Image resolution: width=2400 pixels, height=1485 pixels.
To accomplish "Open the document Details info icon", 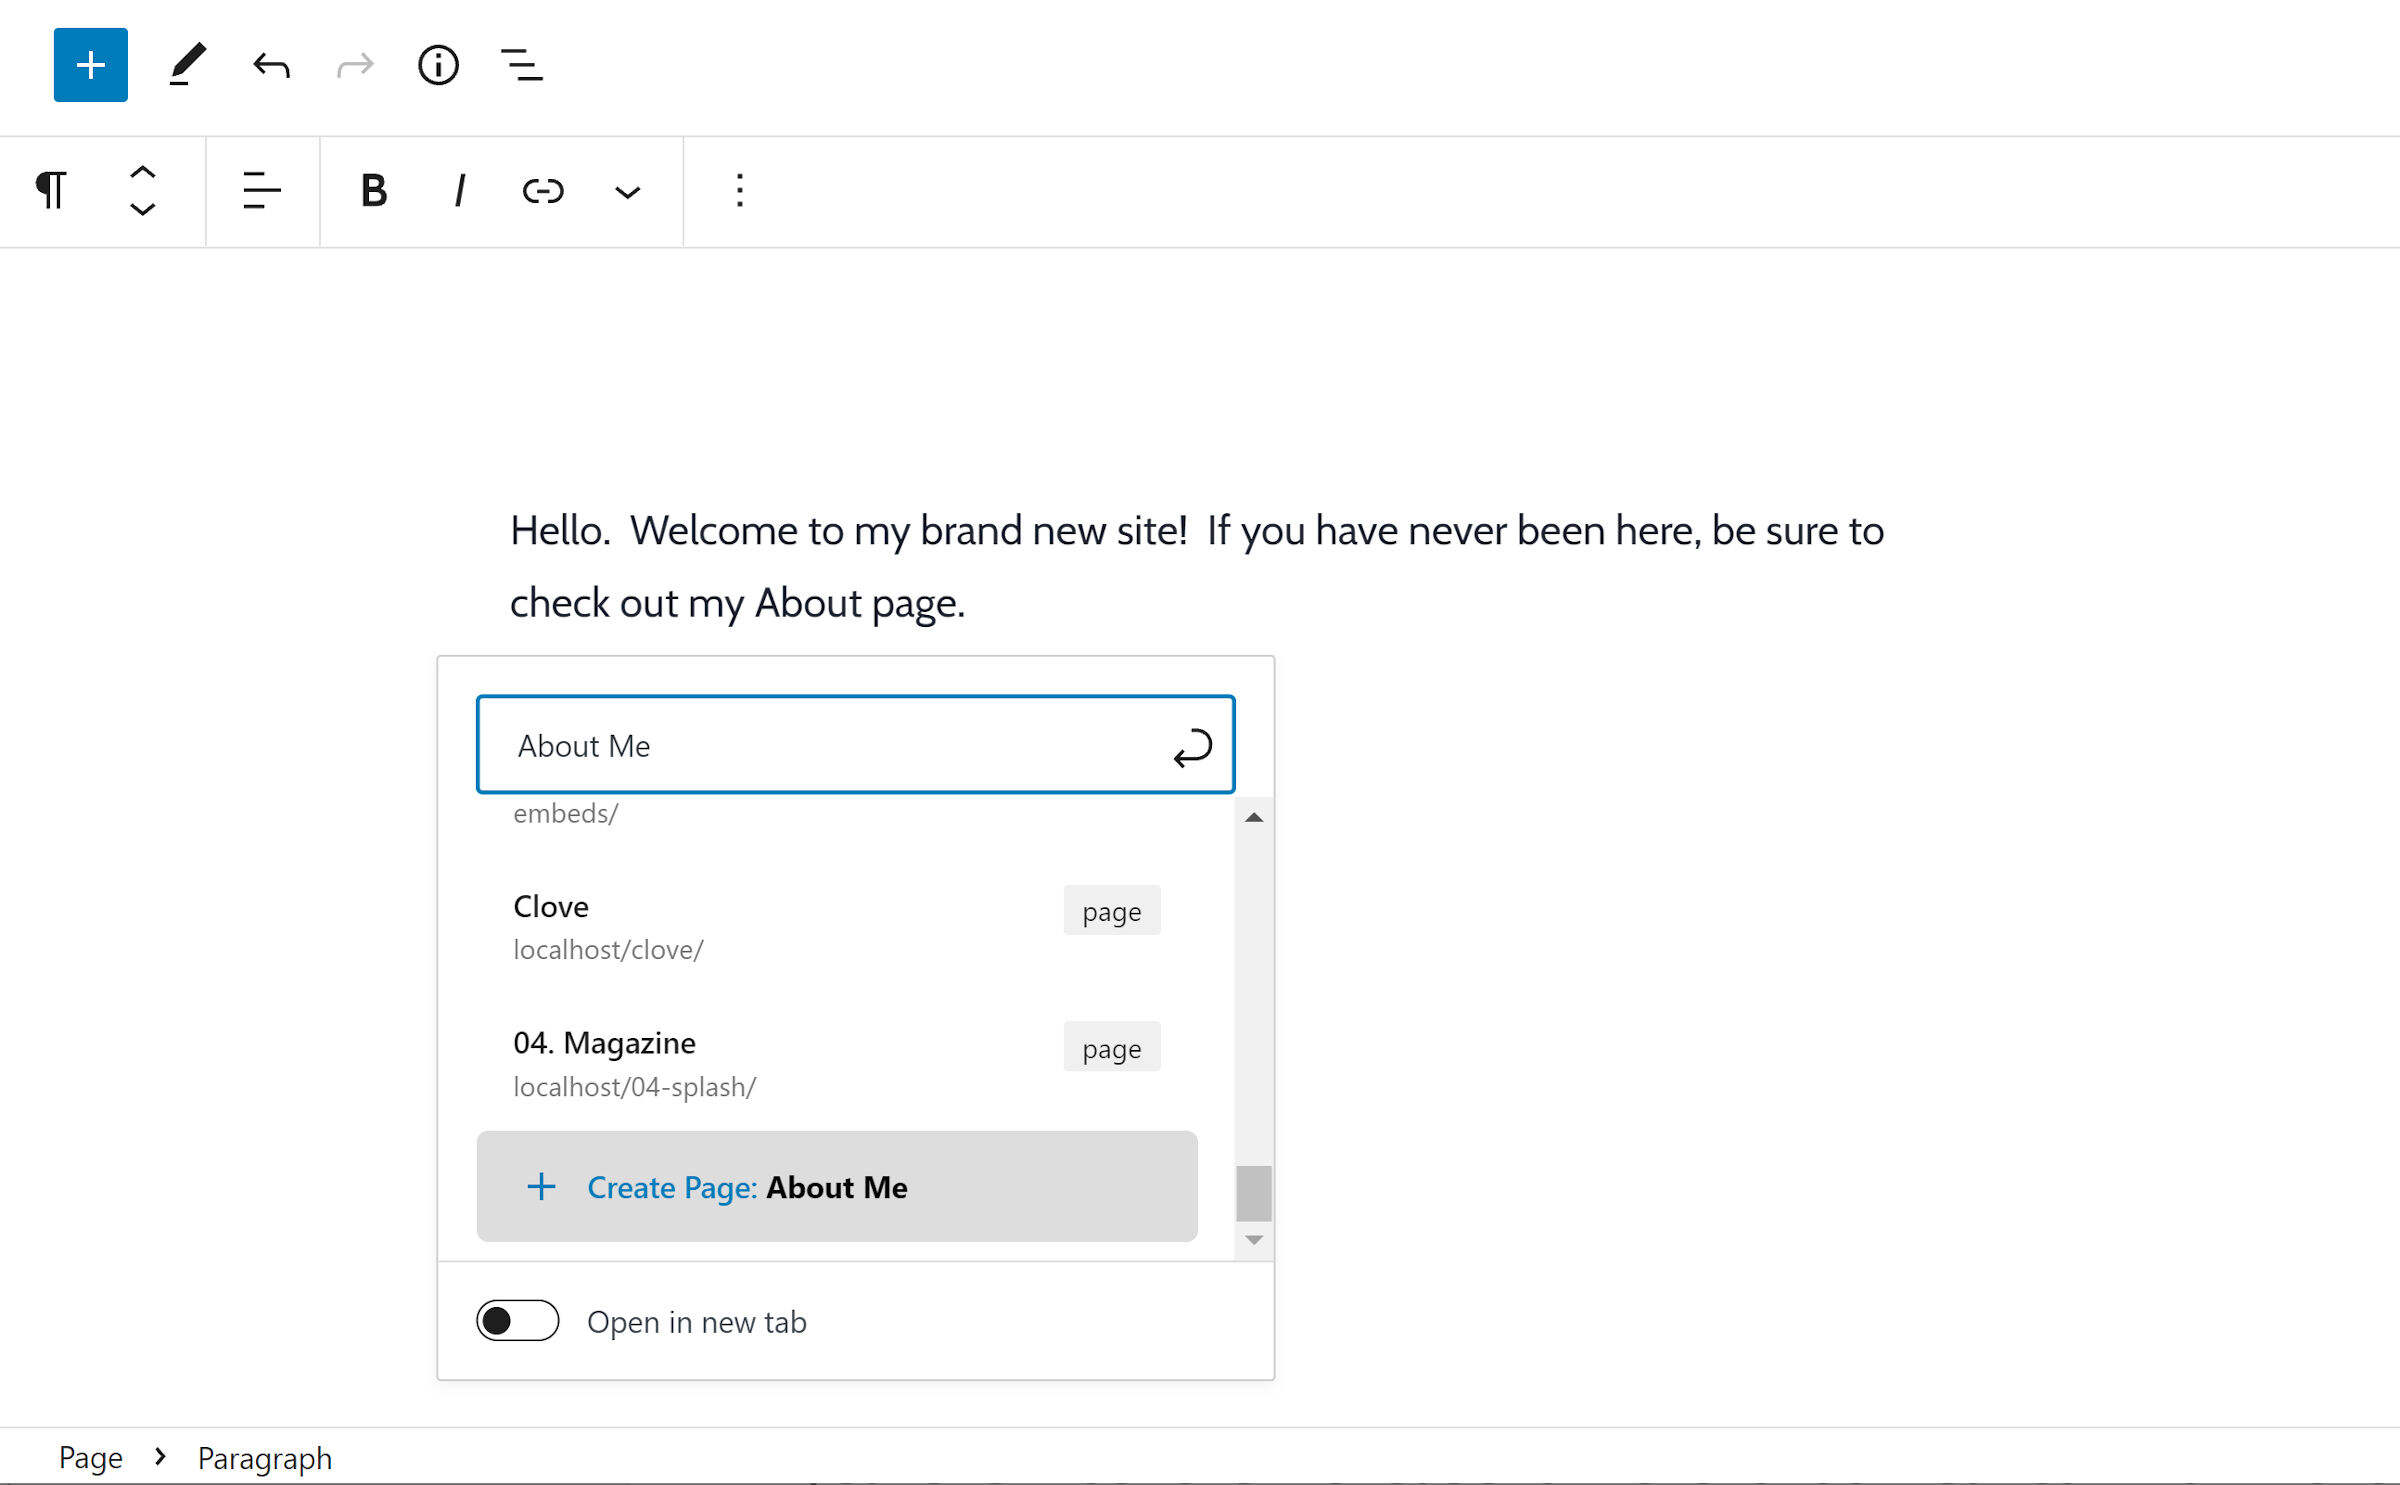I will 438,66.
